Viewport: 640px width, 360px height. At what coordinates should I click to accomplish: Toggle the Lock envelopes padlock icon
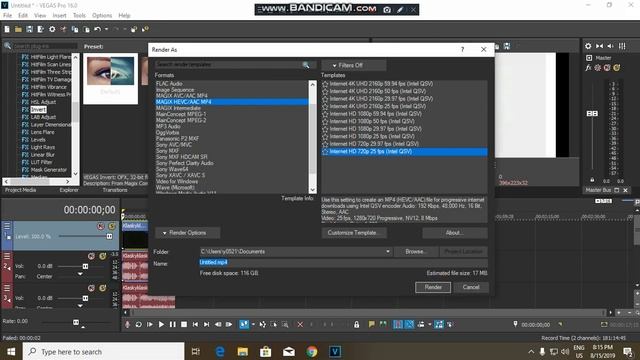[357, 324]
